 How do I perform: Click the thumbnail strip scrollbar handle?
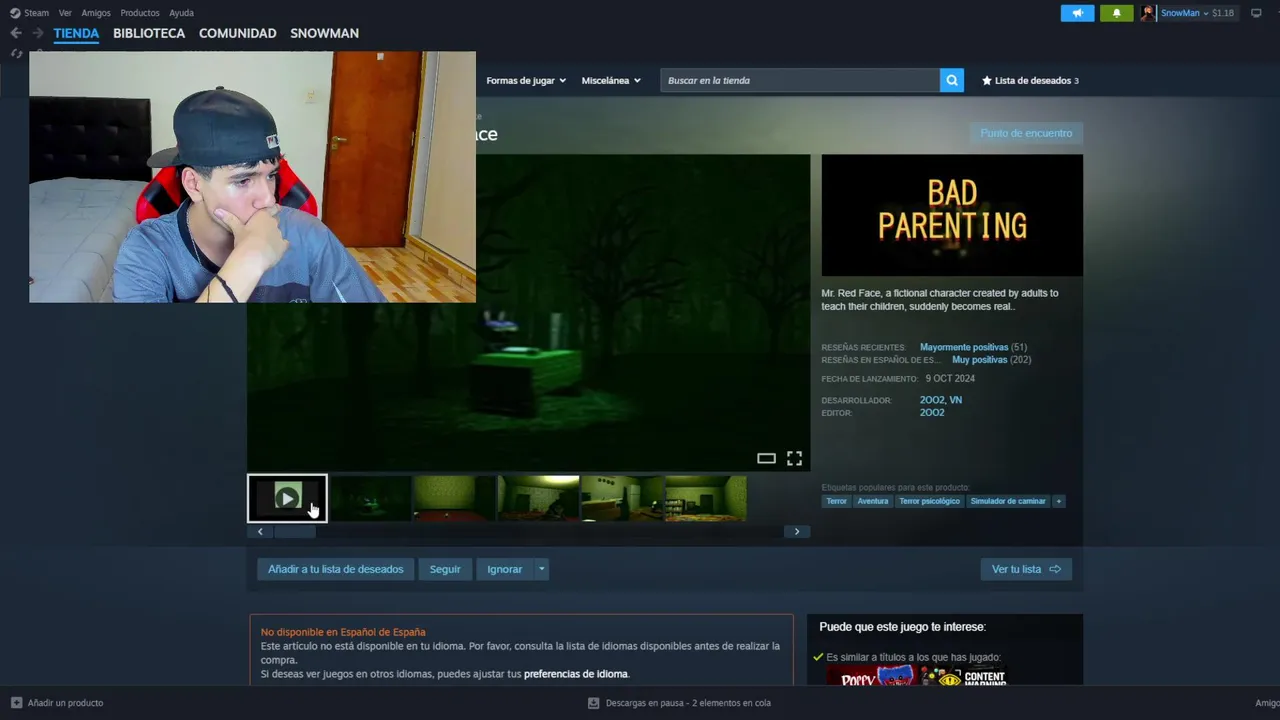click(x=295, y=532)
